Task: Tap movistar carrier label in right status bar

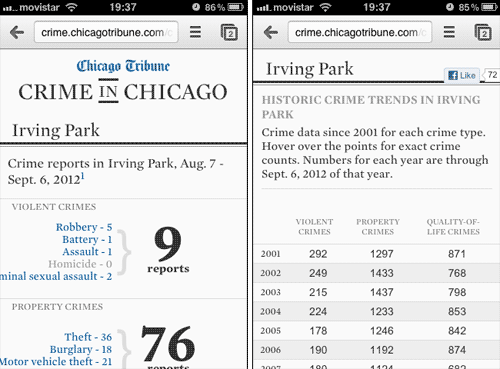Action: click(x=293, y=7)
